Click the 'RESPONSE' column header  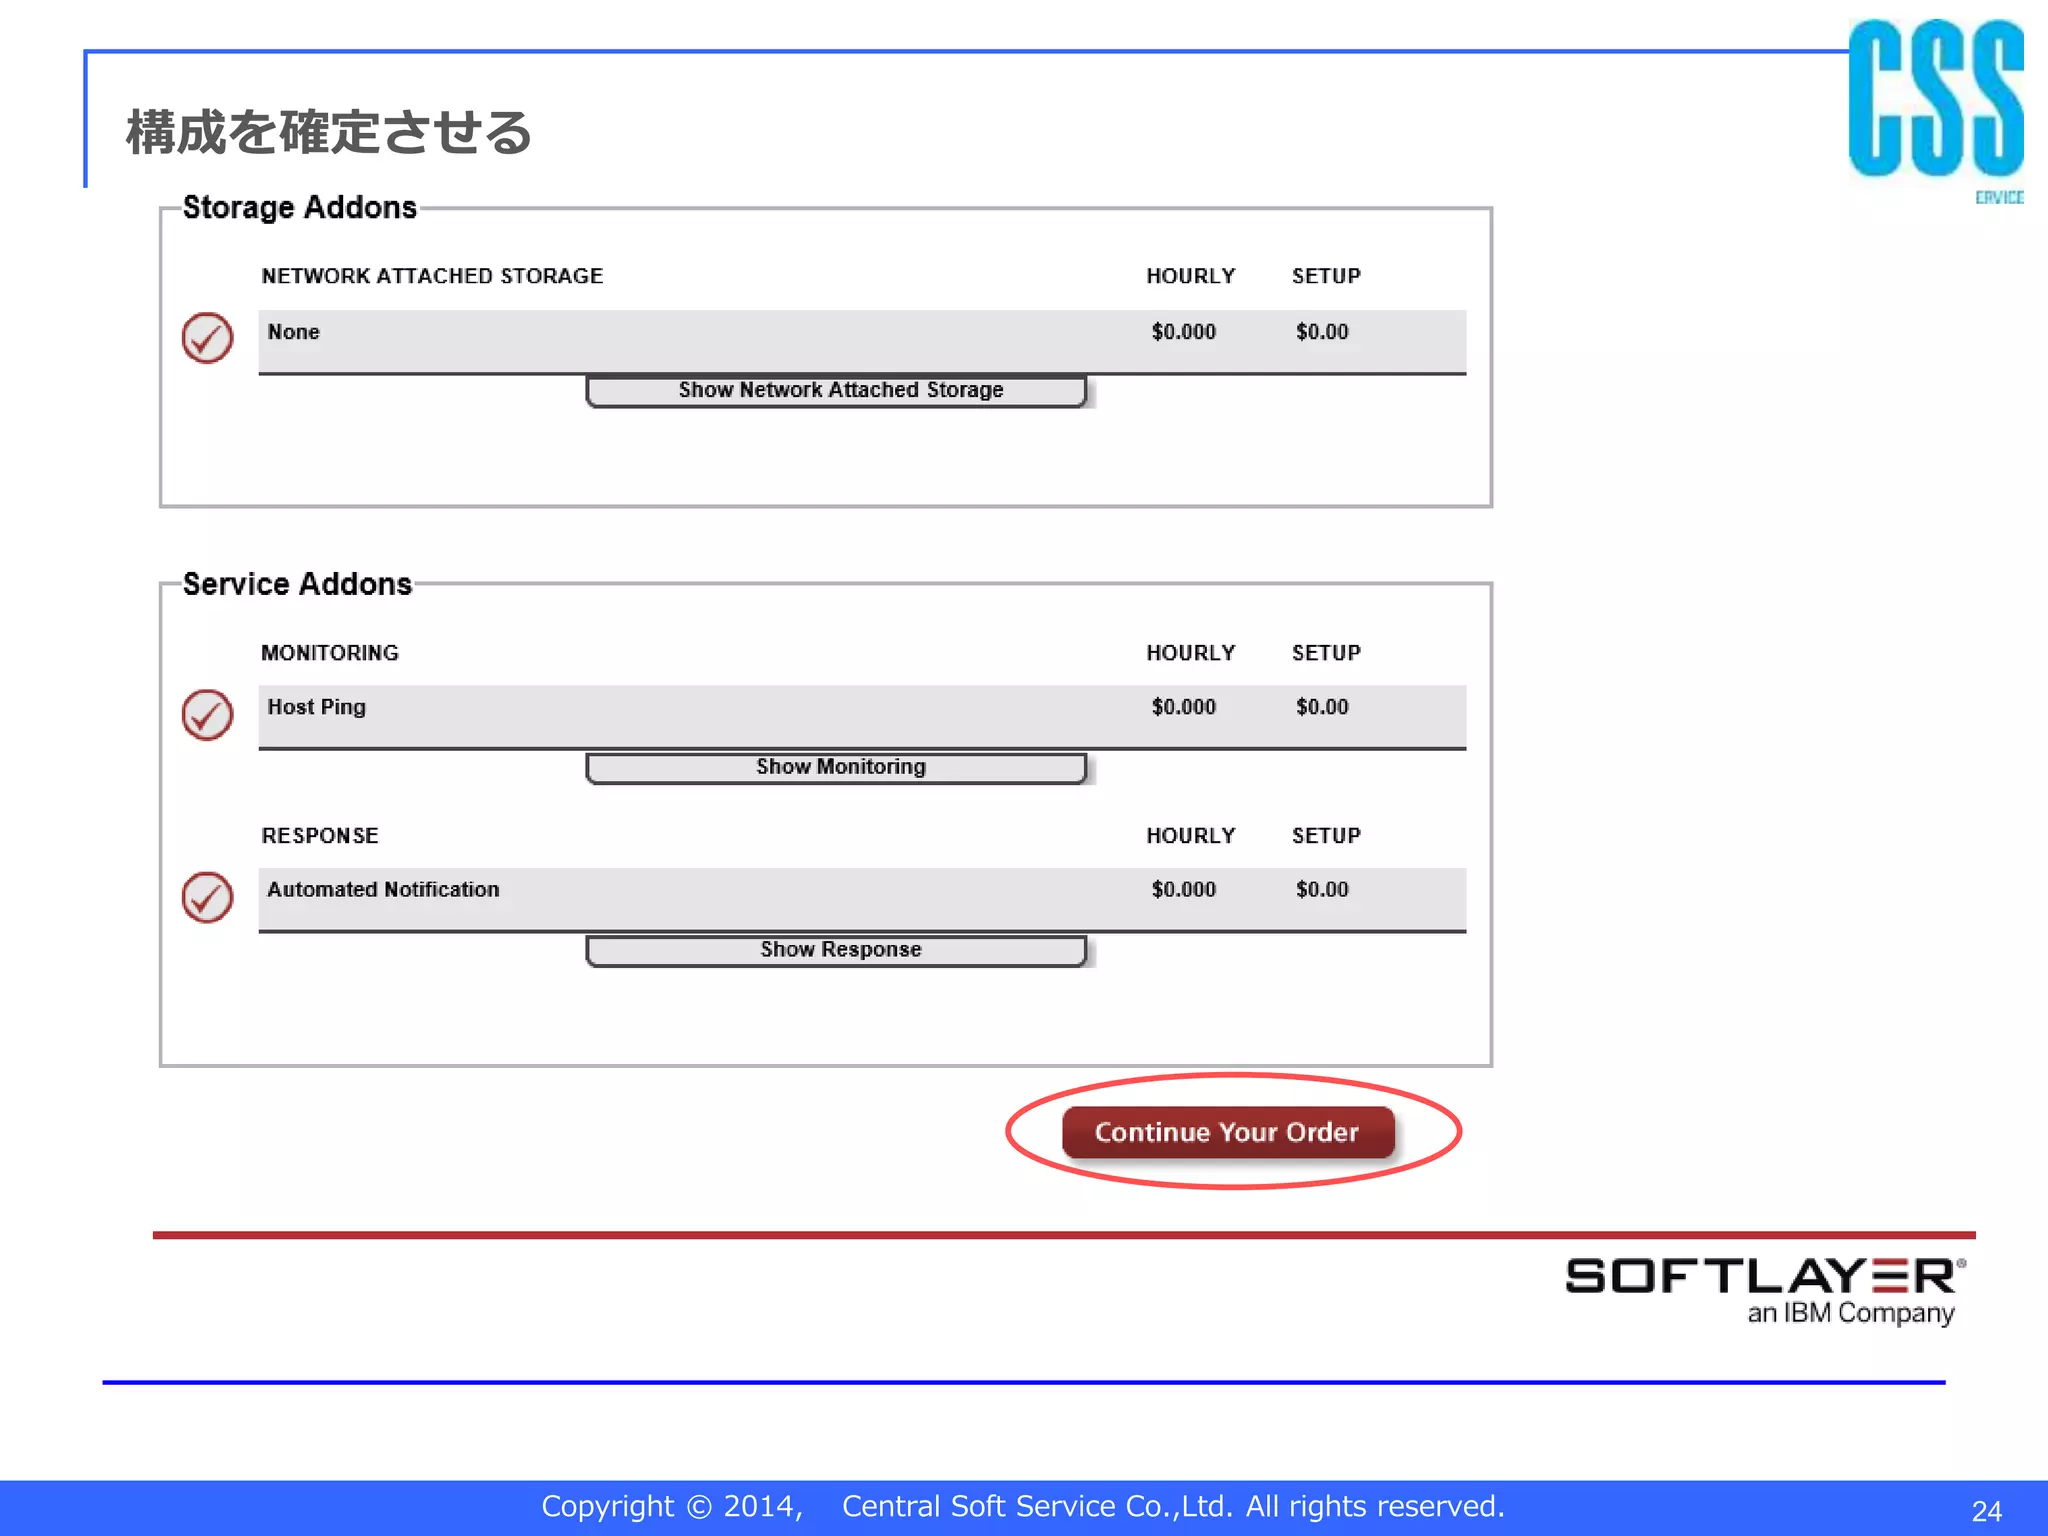(320, 836)
